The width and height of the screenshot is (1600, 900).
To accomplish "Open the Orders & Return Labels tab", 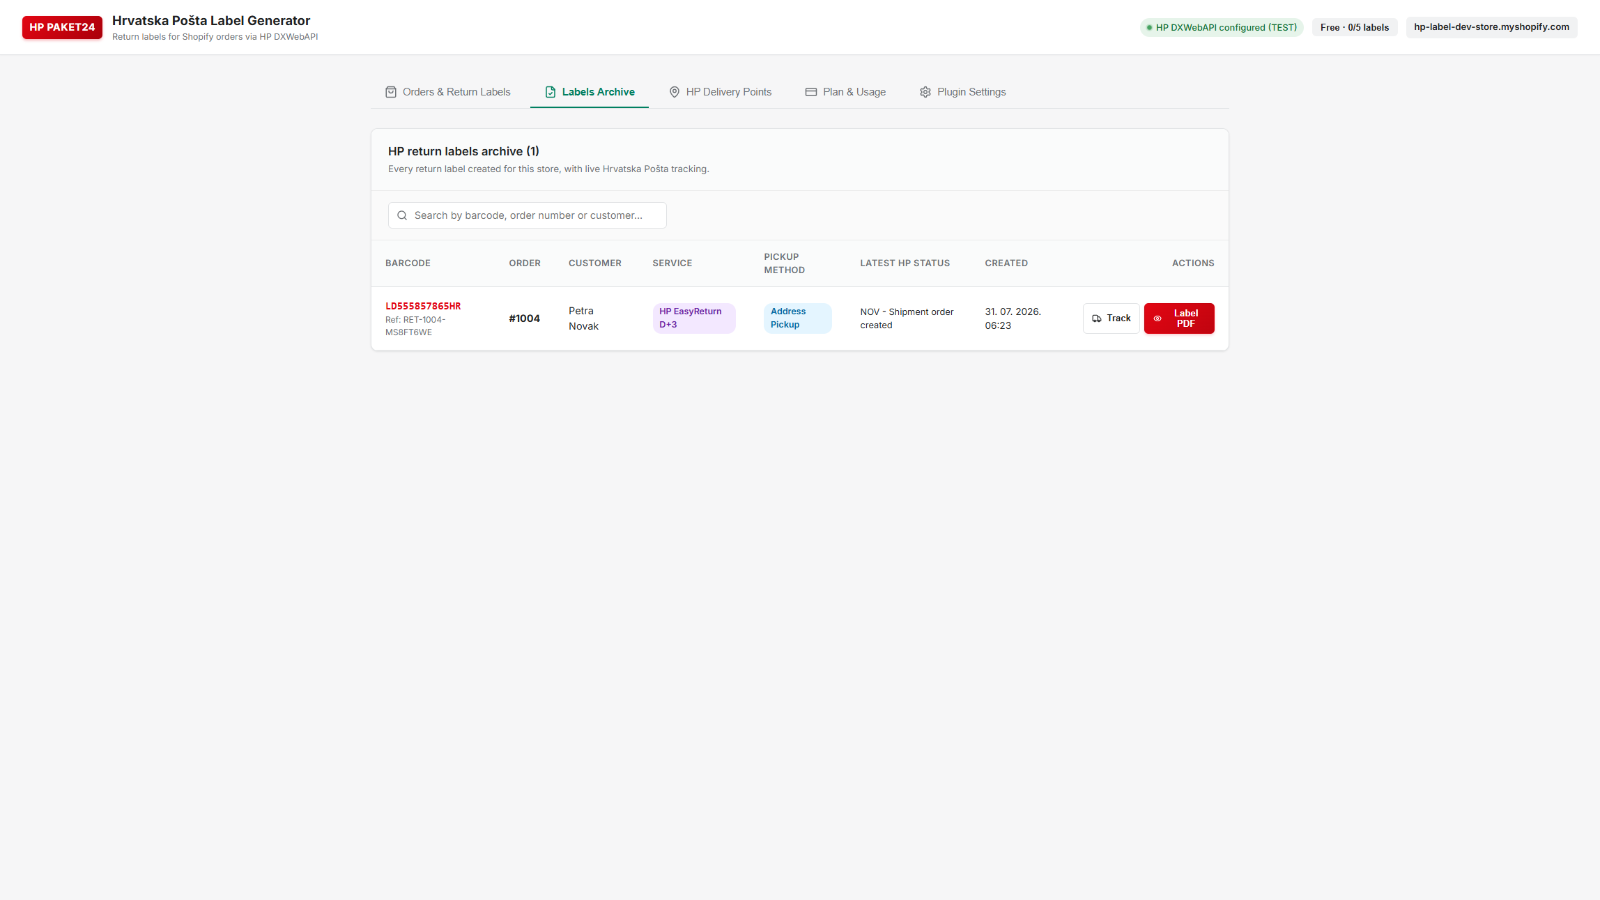I will [x=448, y=92].
